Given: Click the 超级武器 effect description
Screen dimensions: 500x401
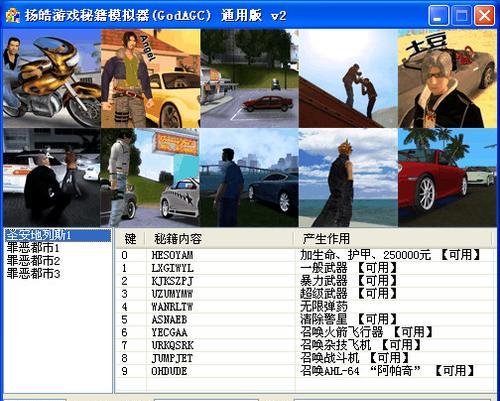Looking at the screenshot, I should tap(349, 293).
